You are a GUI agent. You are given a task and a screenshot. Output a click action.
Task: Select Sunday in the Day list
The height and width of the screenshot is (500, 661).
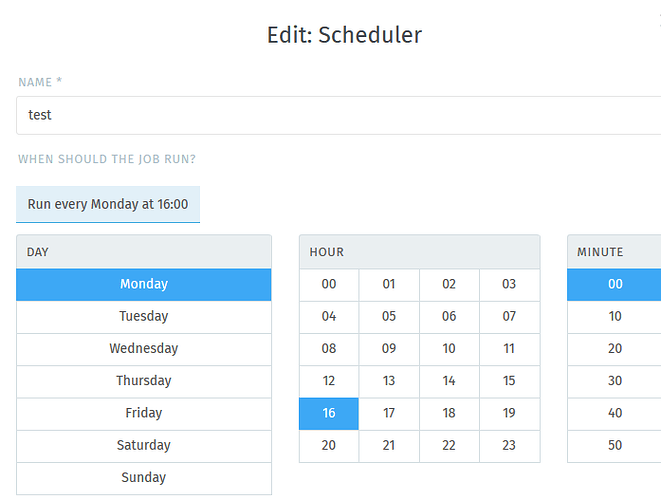point(144,478)
